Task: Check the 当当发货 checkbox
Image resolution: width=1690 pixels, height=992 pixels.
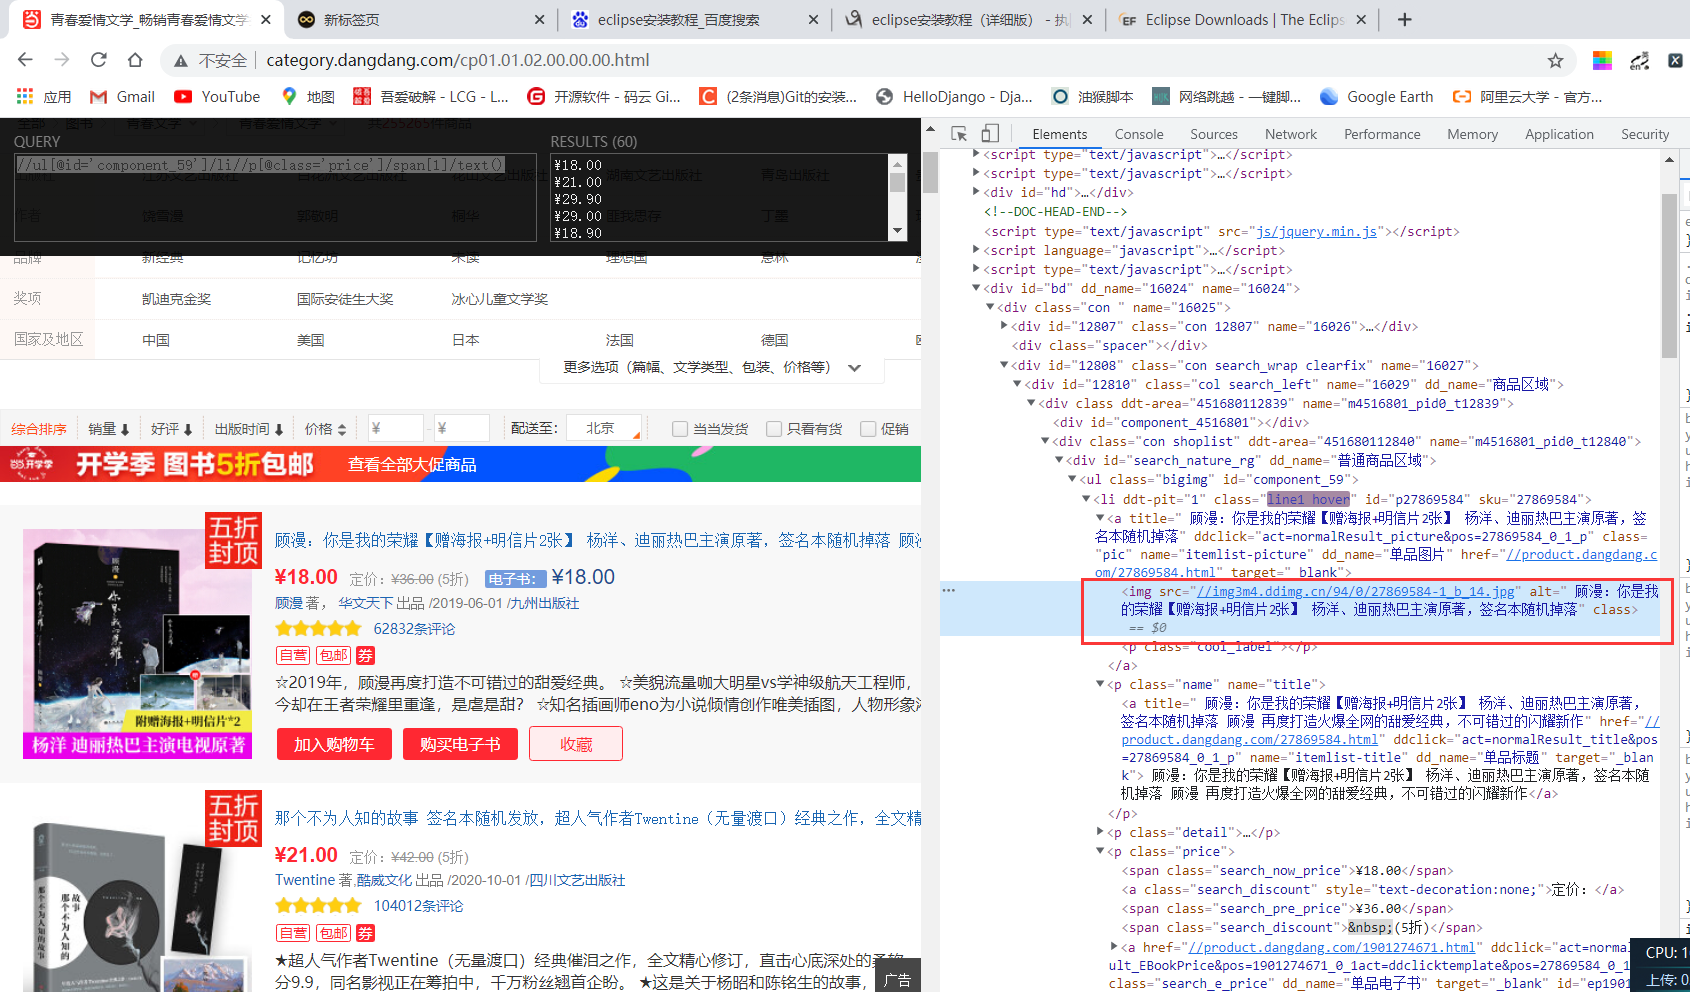Action: [x=680, y=429]
